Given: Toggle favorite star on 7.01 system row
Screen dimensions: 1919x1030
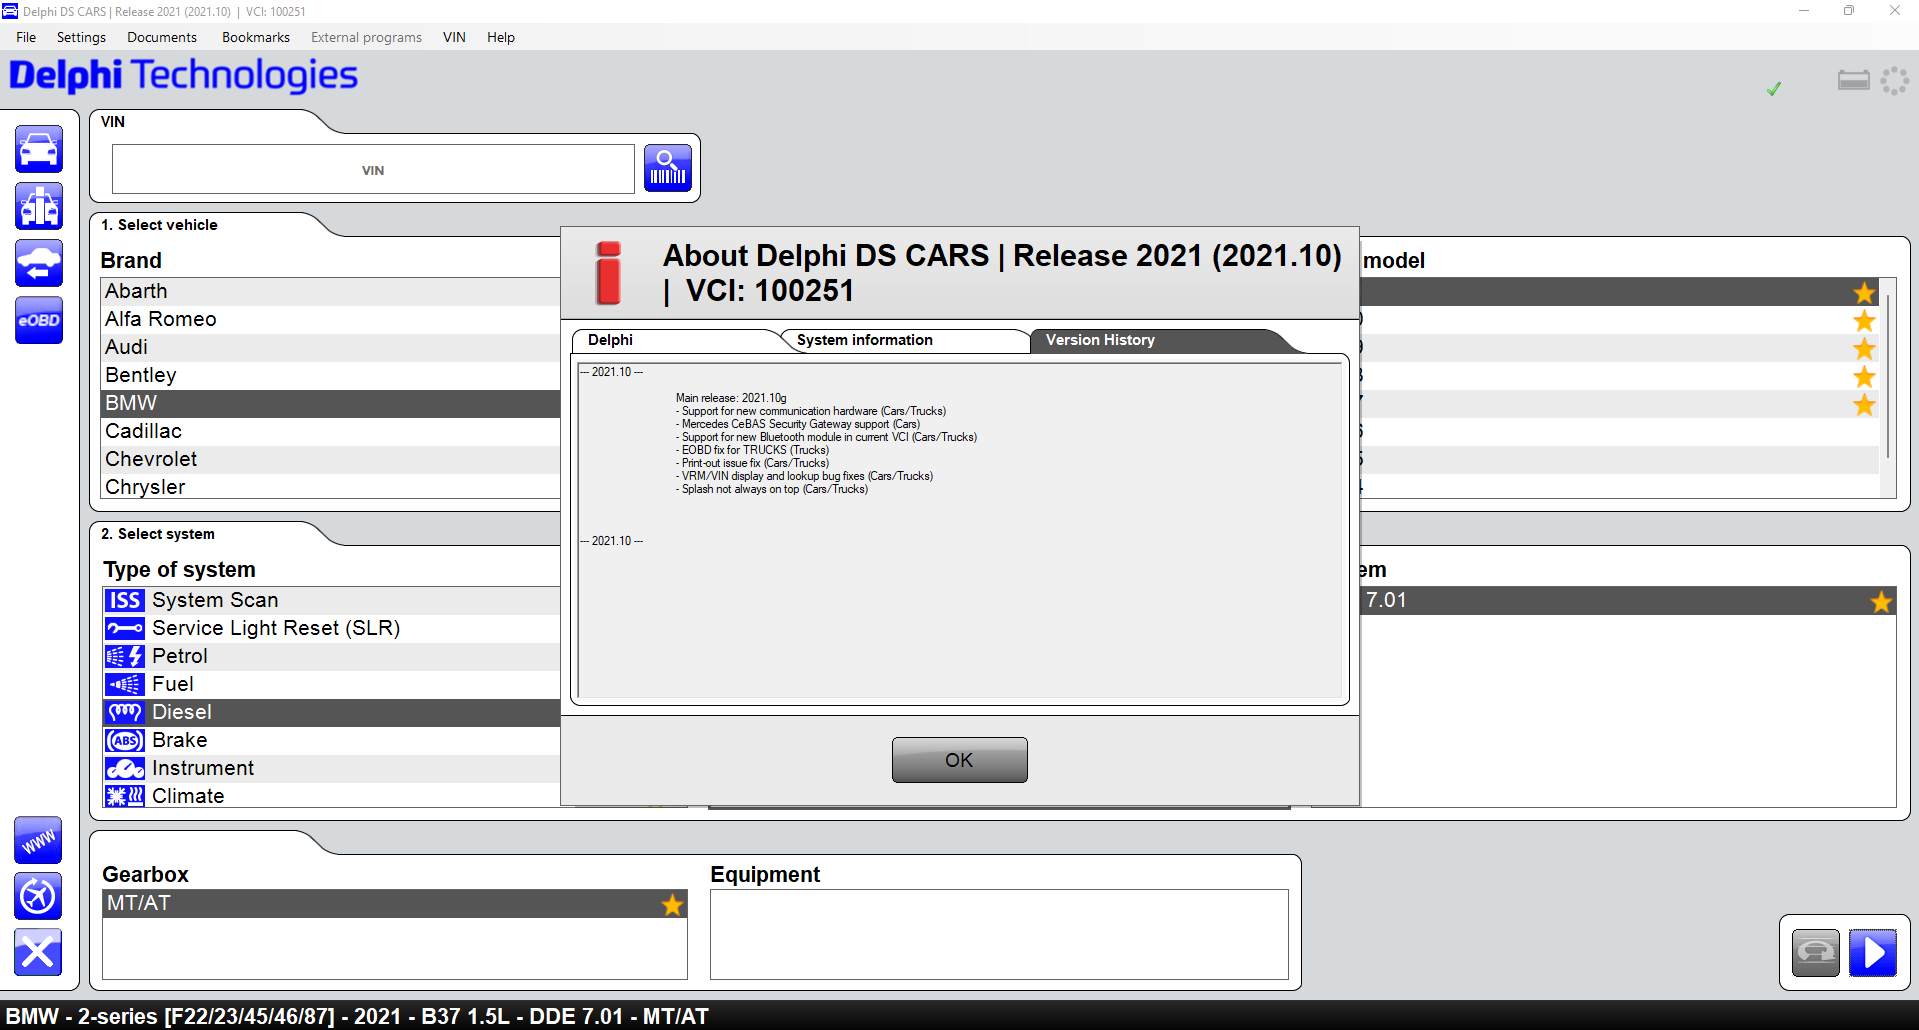Looking at the screenshot, I should (x=1881, y=601).
